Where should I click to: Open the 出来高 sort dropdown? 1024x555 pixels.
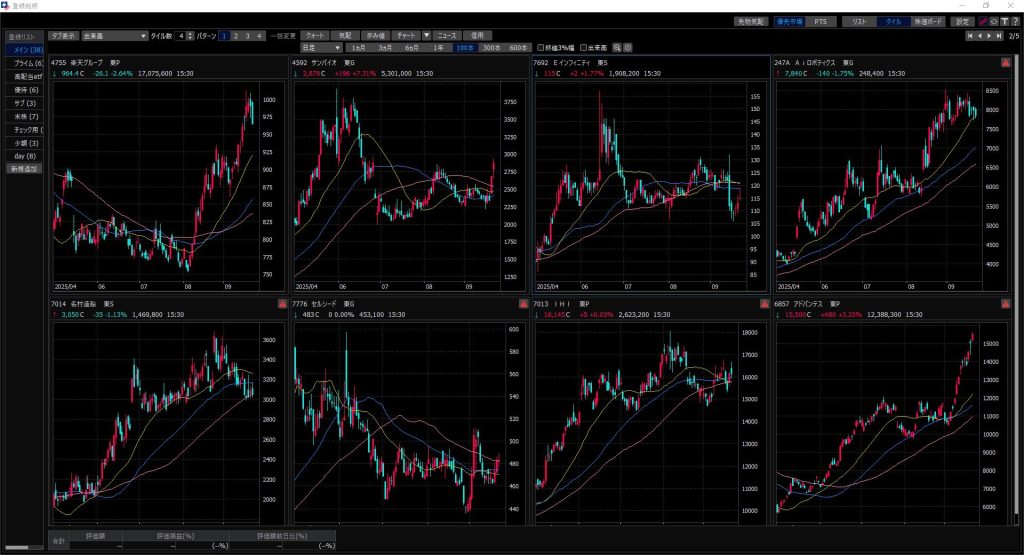point(114,35)
